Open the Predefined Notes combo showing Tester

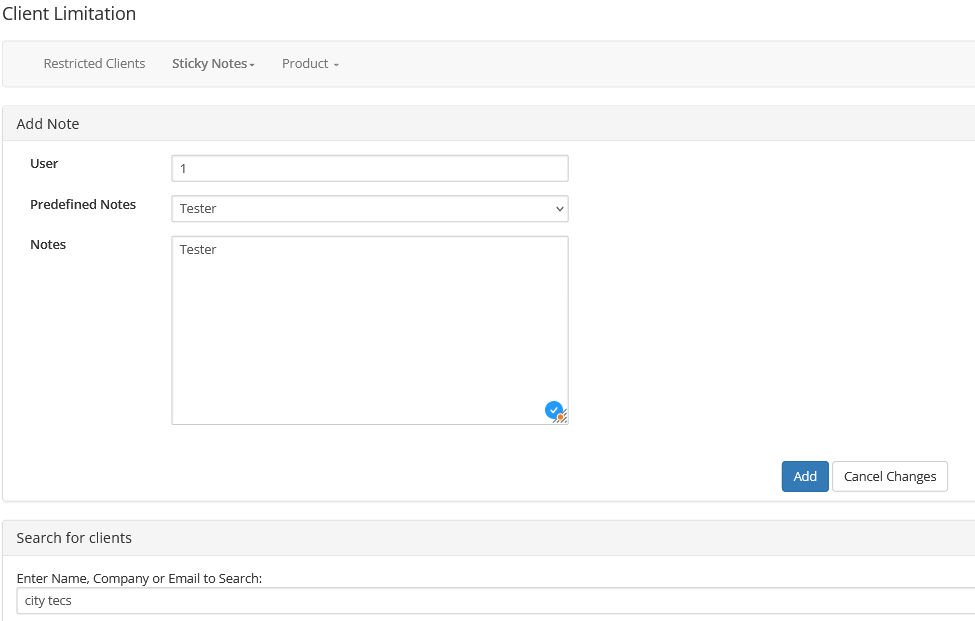(x=370, y=209)
